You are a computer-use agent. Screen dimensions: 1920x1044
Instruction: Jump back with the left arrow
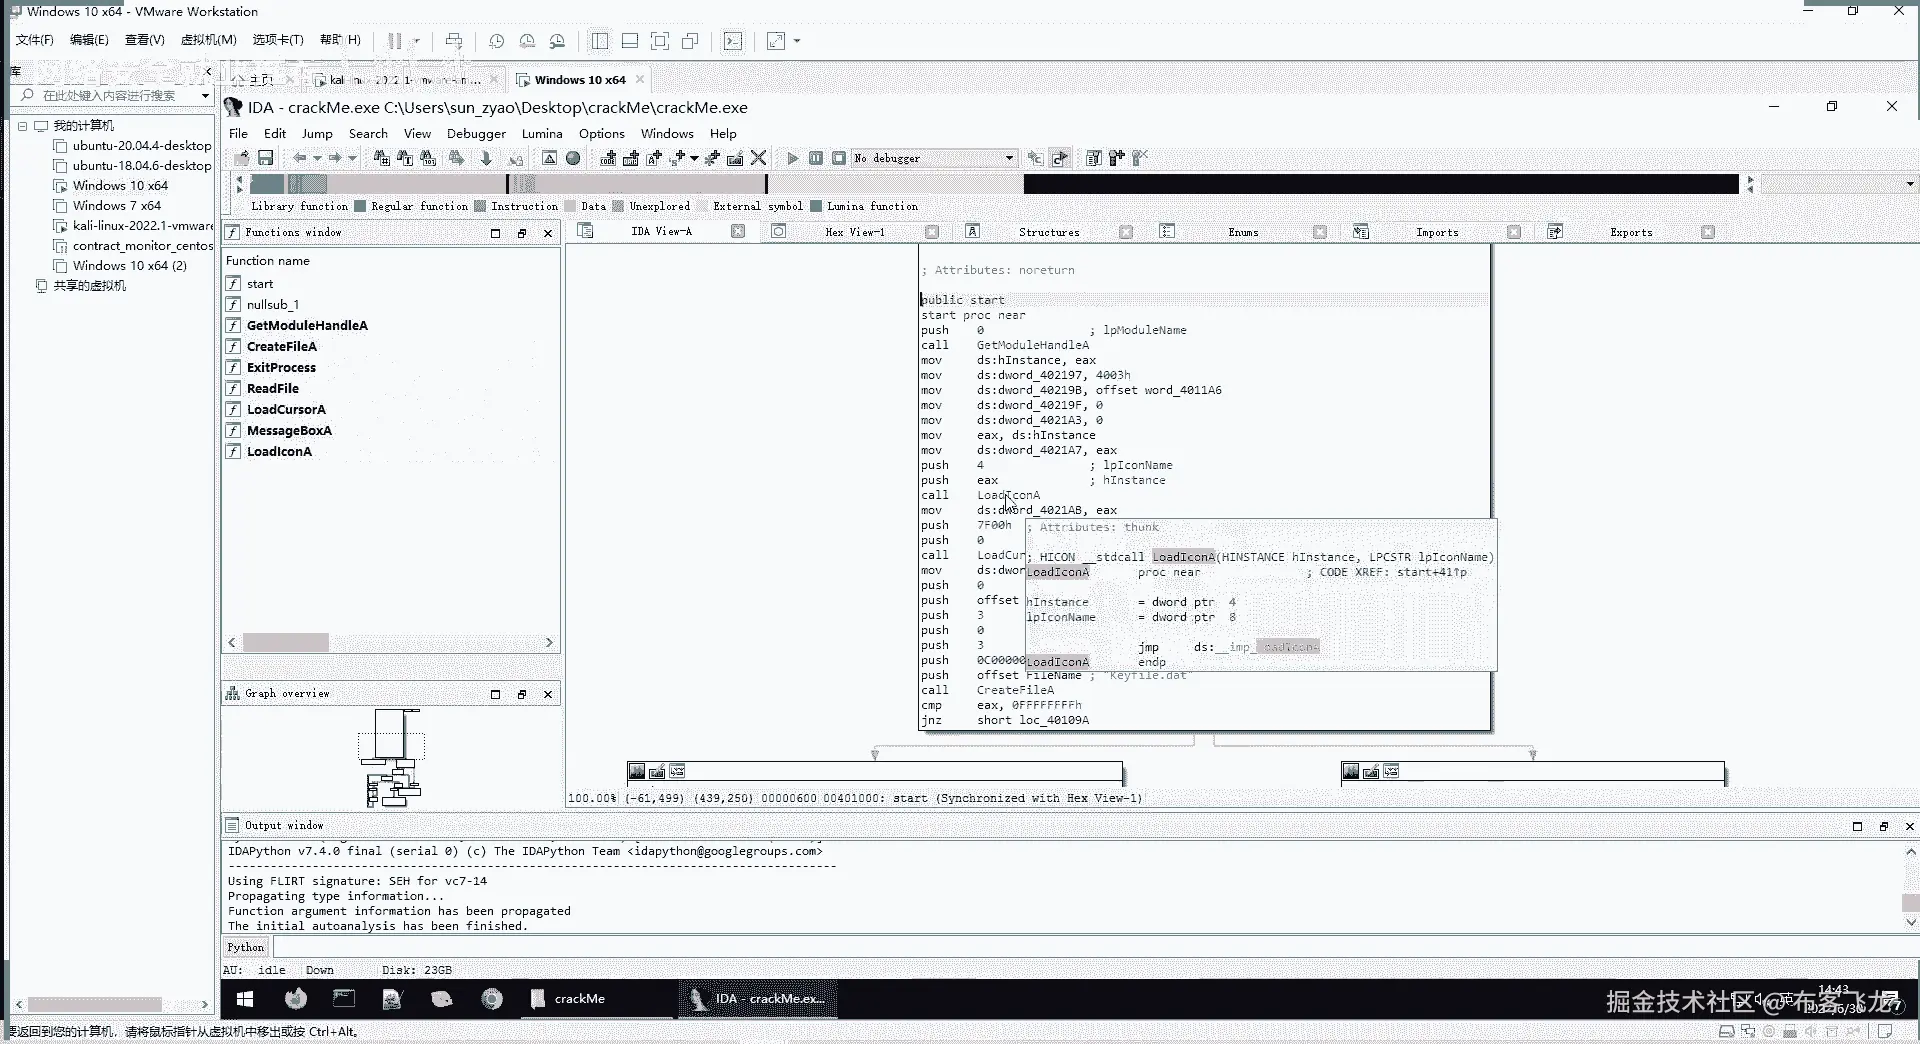coord(299,158)
